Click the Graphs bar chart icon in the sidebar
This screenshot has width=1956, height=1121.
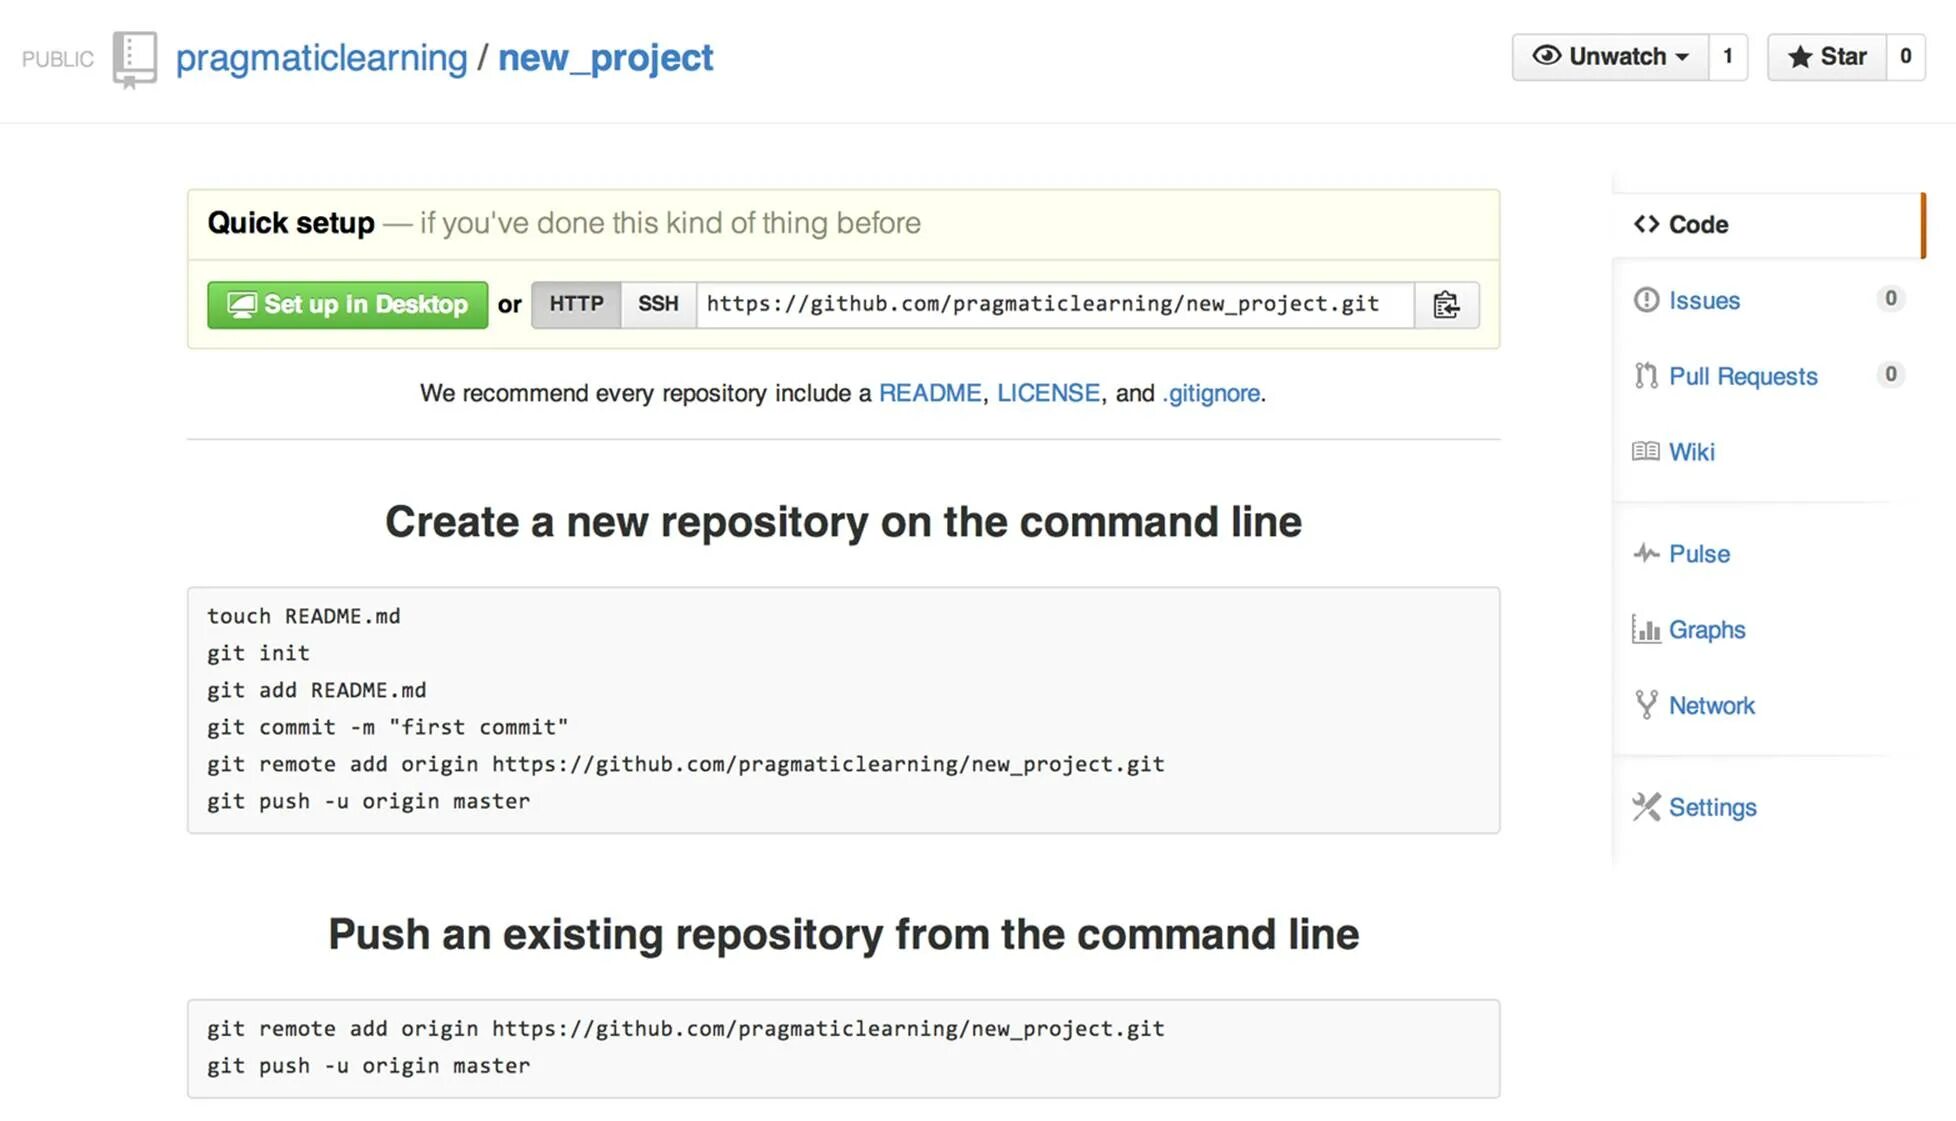[x=1646, y=629]
